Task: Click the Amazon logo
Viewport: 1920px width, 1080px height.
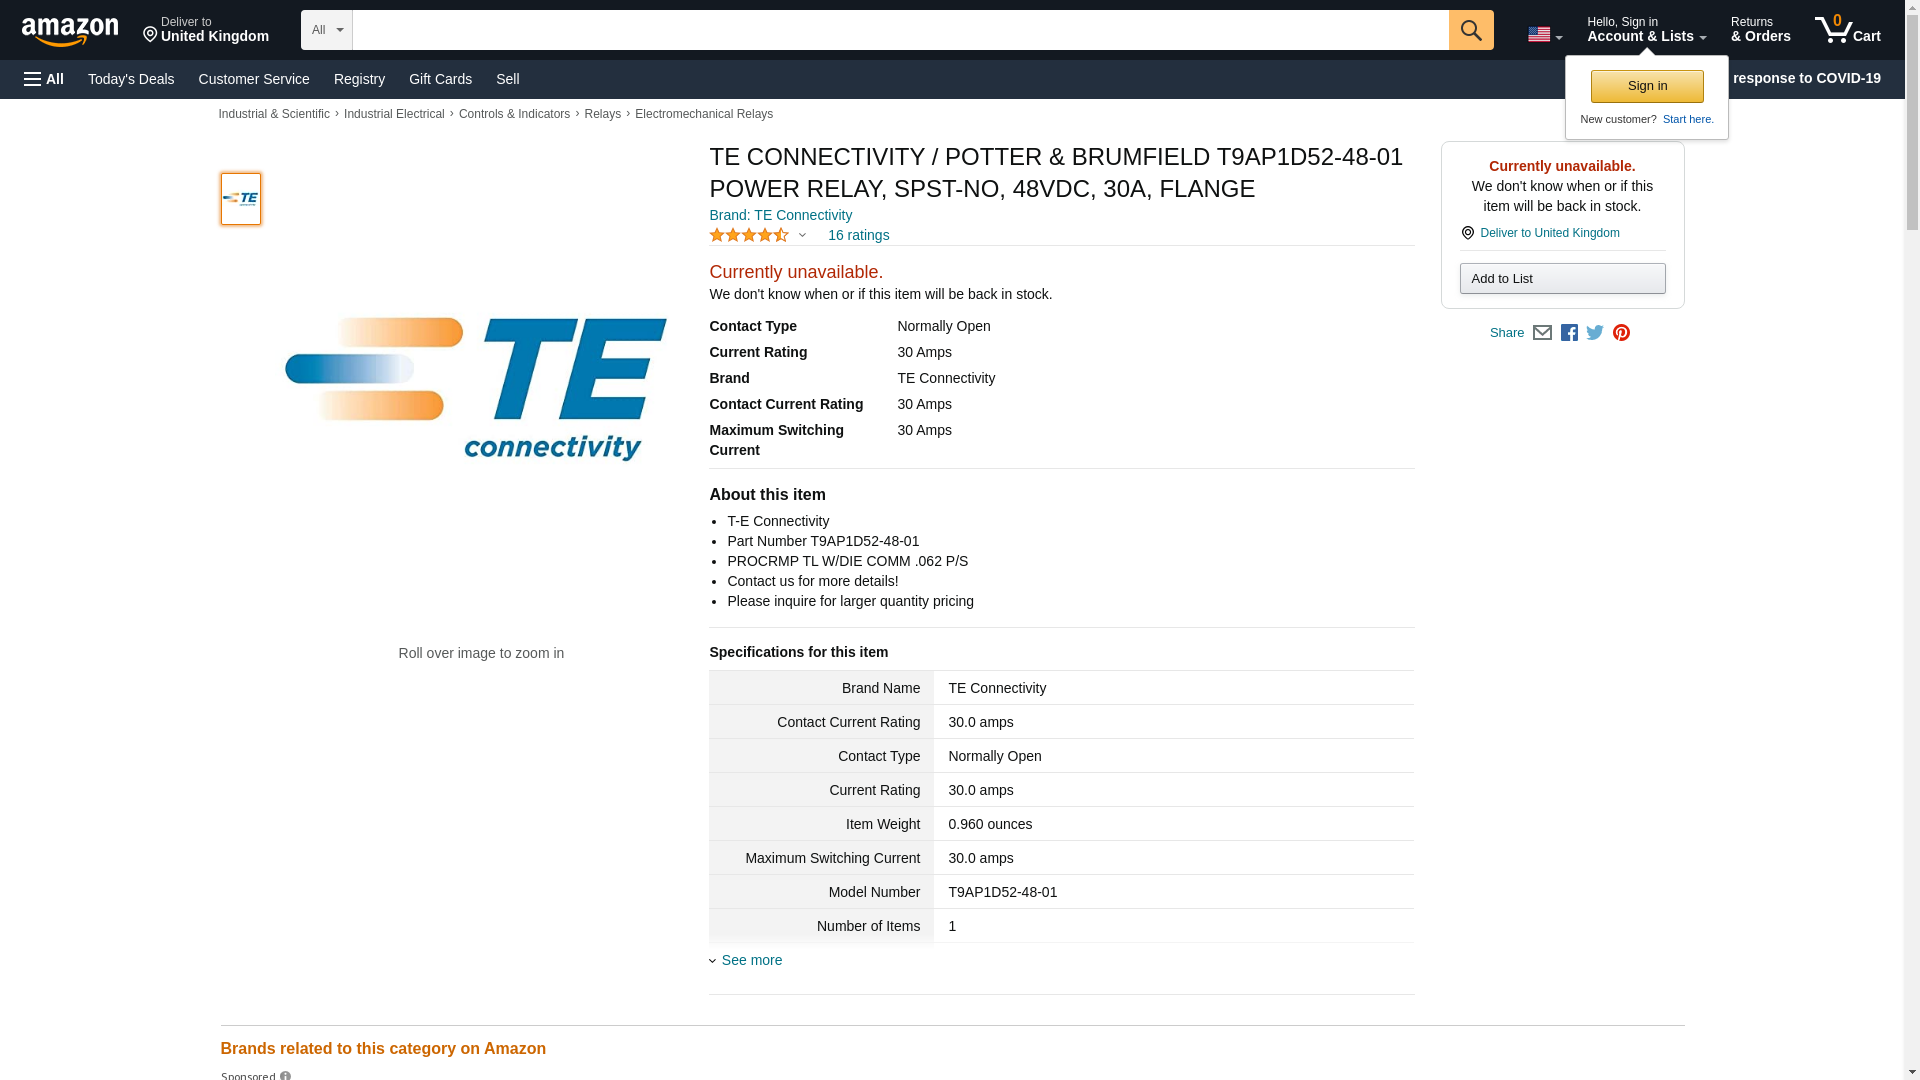Action: tap(70, 31)
